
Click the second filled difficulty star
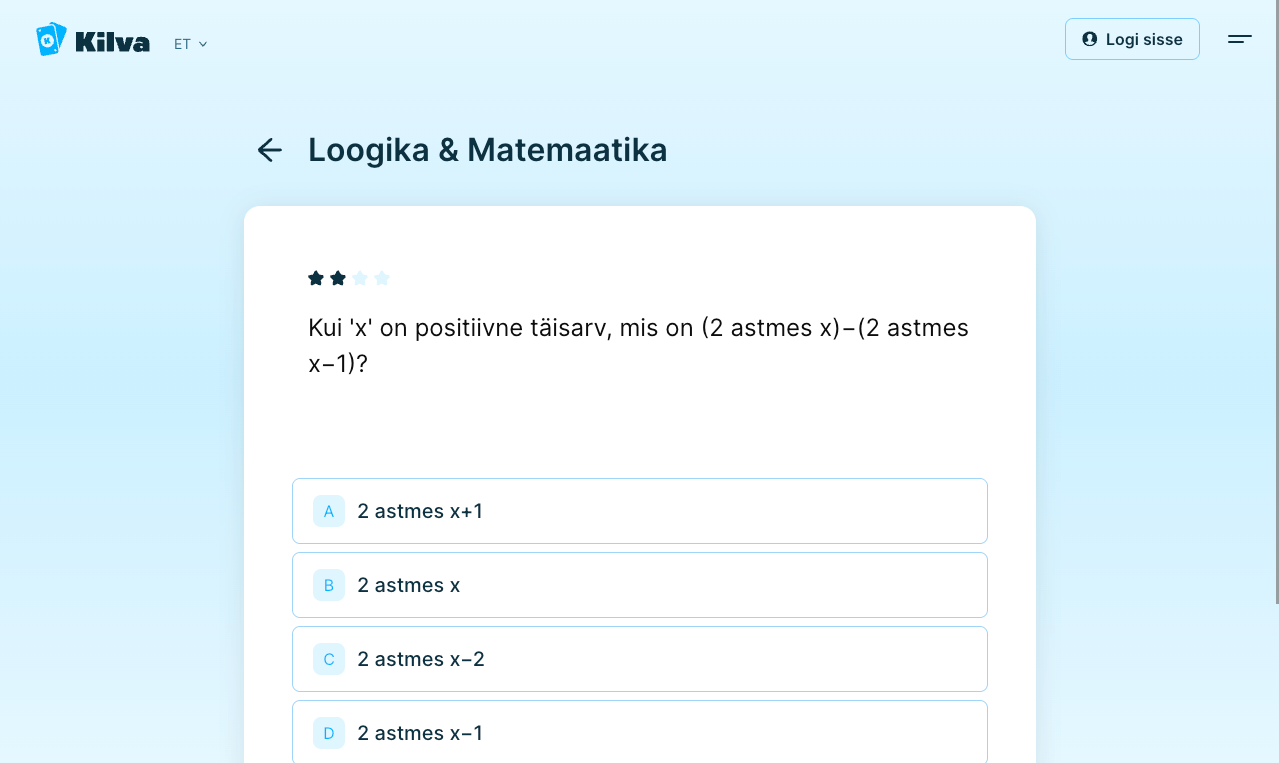338,278
